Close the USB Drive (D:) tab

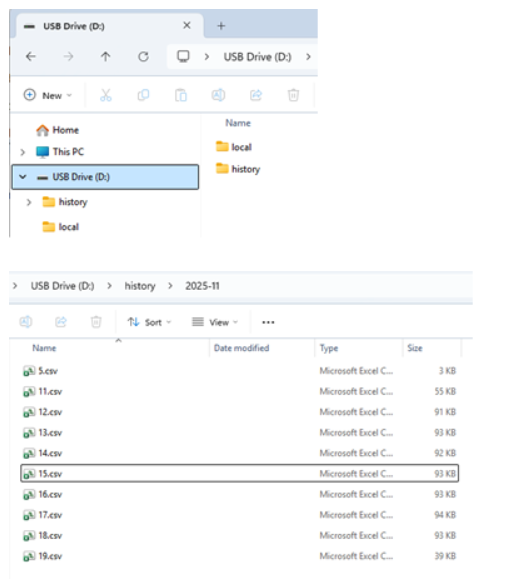pos(187,25)
